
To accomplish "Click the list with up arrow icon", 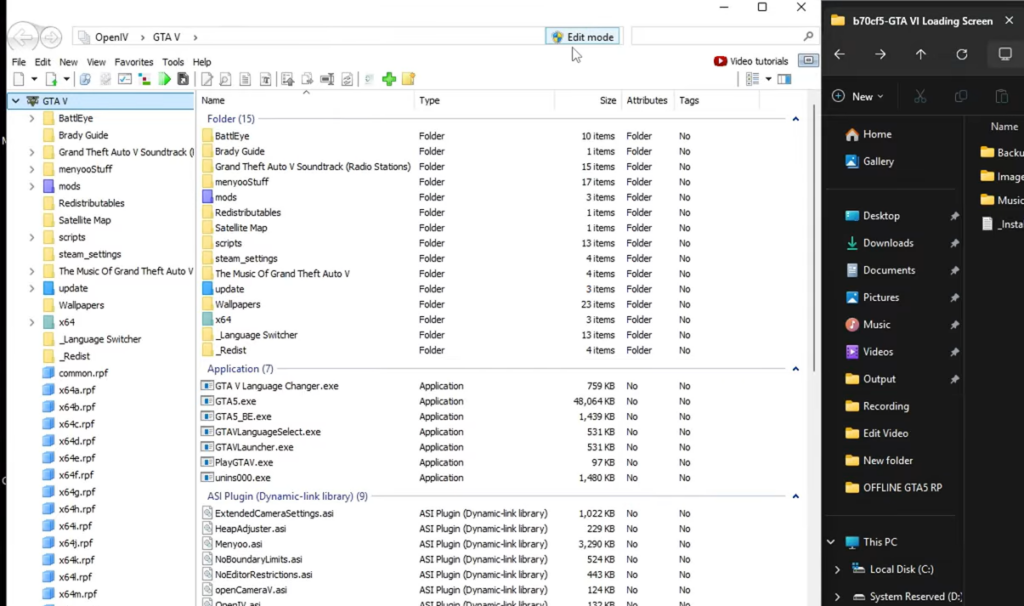I will pos(287,79).
